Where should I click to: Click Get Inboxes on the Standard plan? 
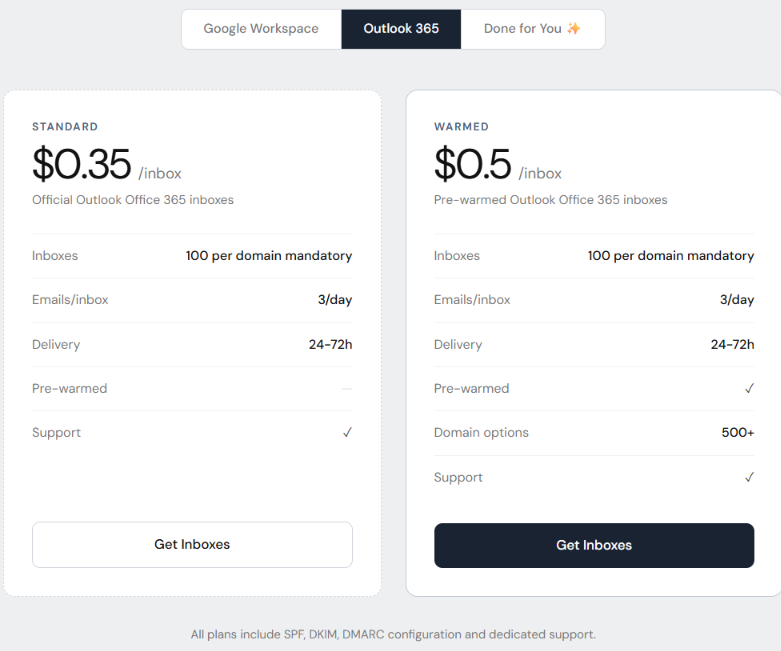click(192, 544)
